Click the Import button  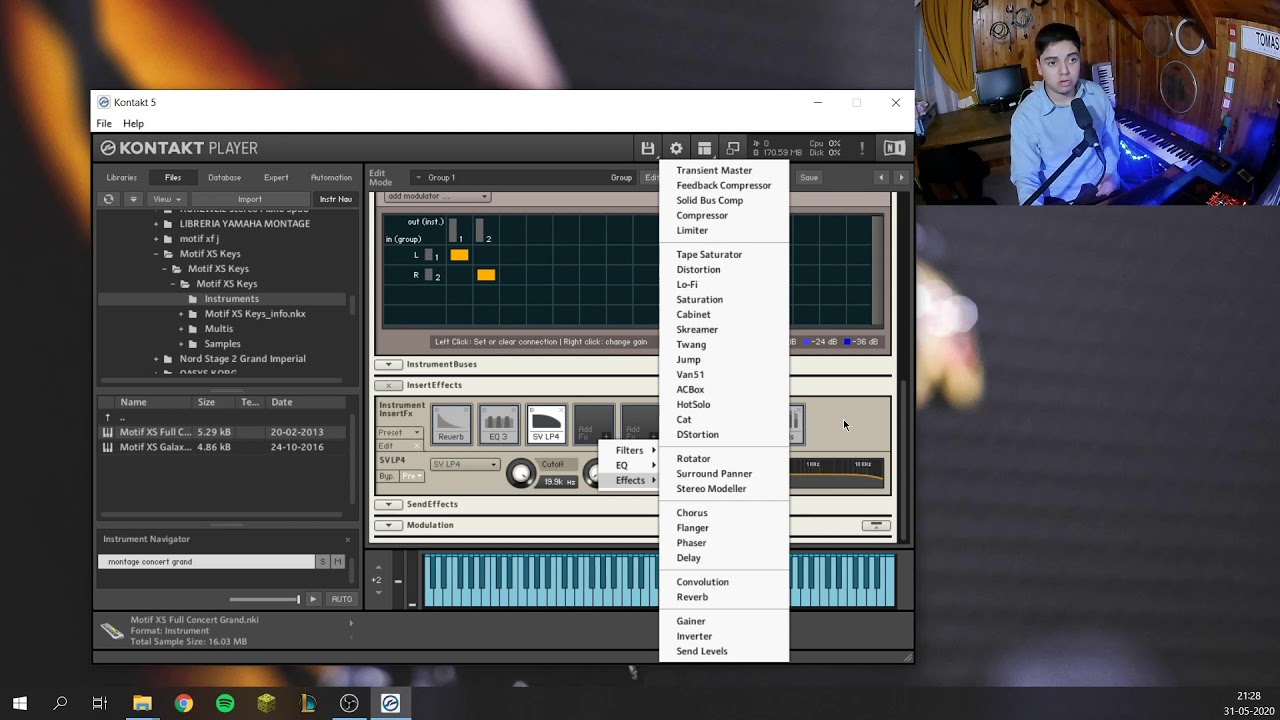click(x=250, y=199)
